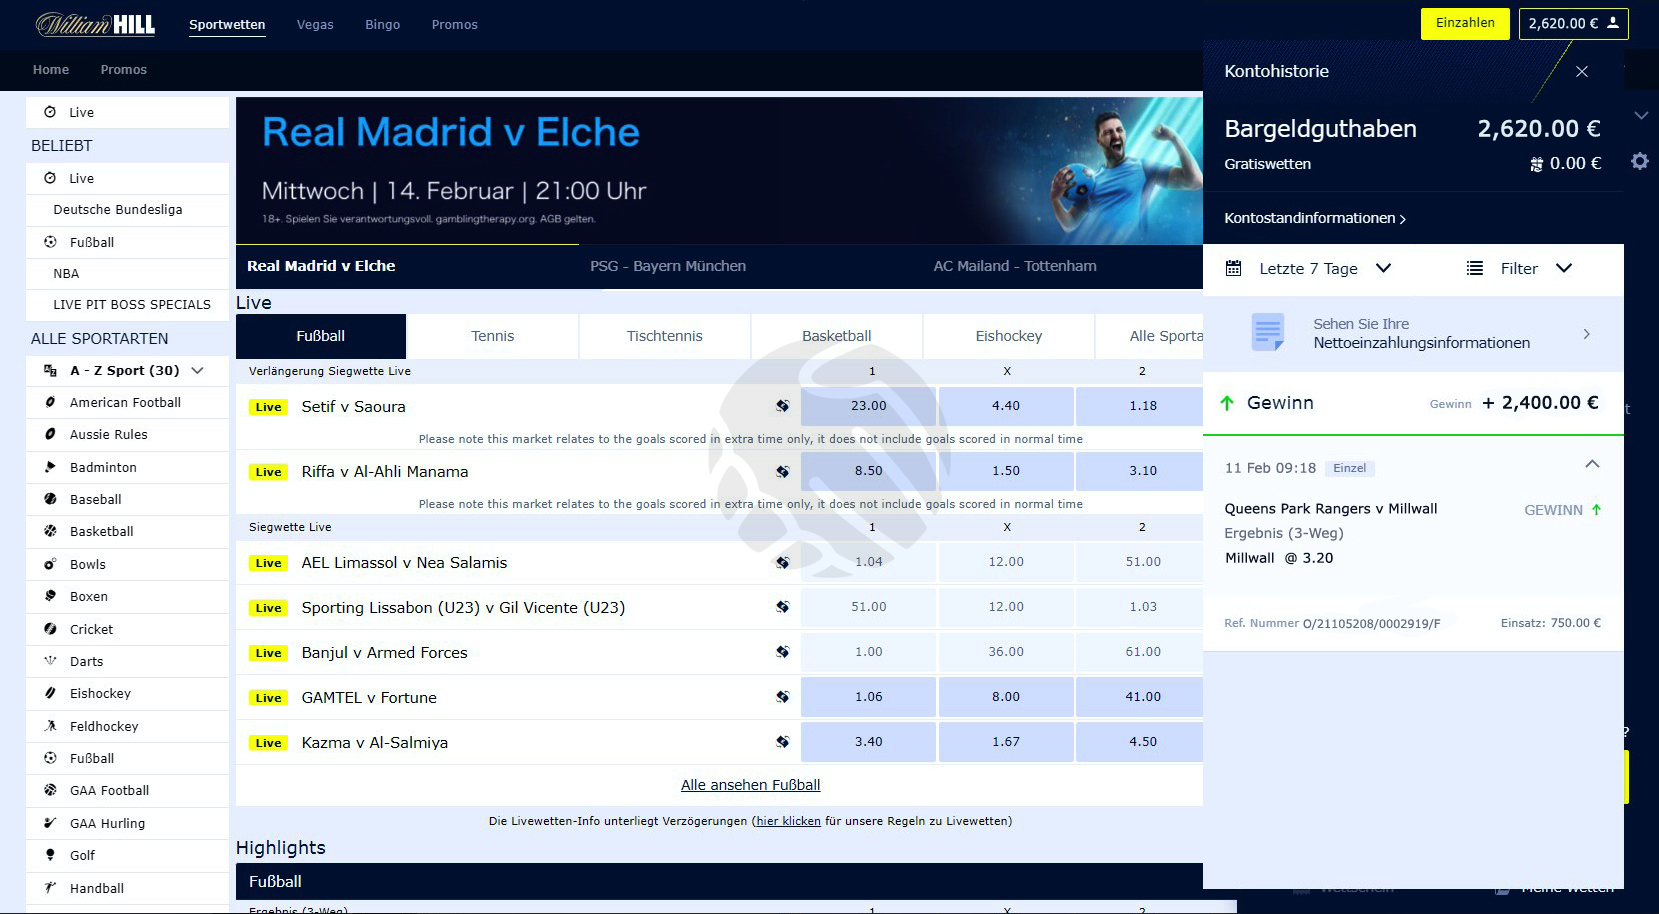Image resolution: width=1659 pixels, height=914 pixels.
Task: Click the Golf sport icon
Action: tap(50, 855)
